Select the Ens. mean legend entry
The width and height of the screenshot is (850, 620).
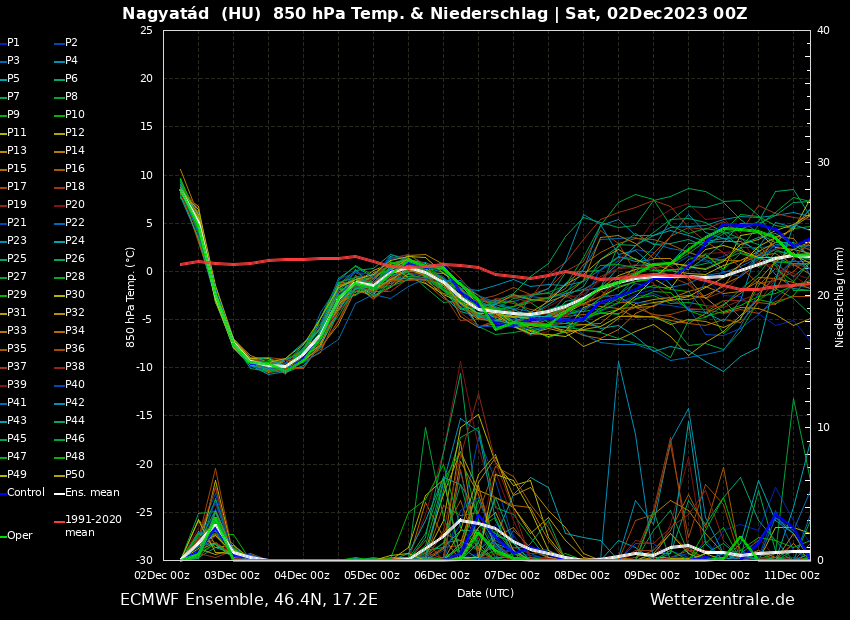pos(92,493)
